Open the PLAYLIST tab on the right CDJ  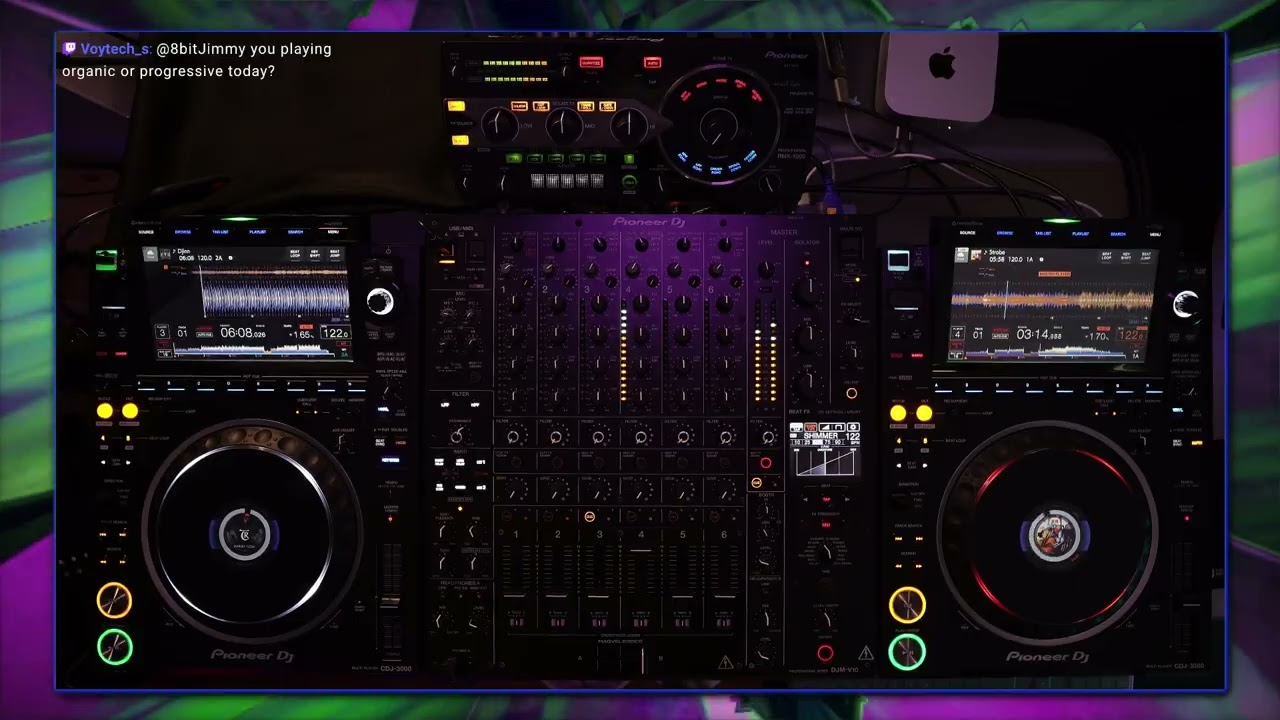point(1081,233)
